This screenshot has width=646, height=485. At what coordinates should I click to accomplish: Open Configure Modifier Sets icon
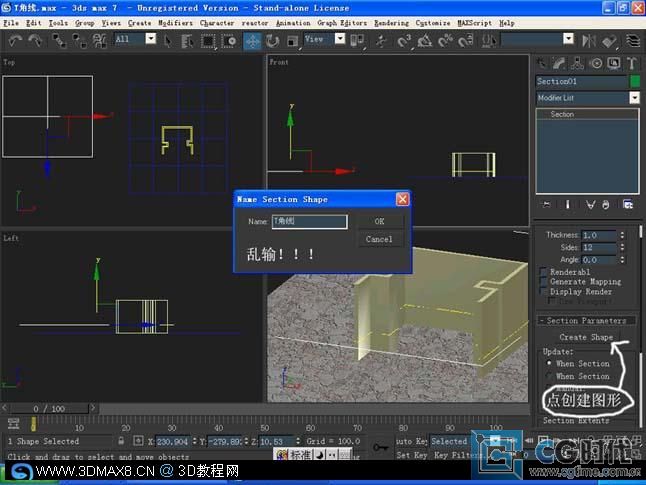click(x=628, y=204)
